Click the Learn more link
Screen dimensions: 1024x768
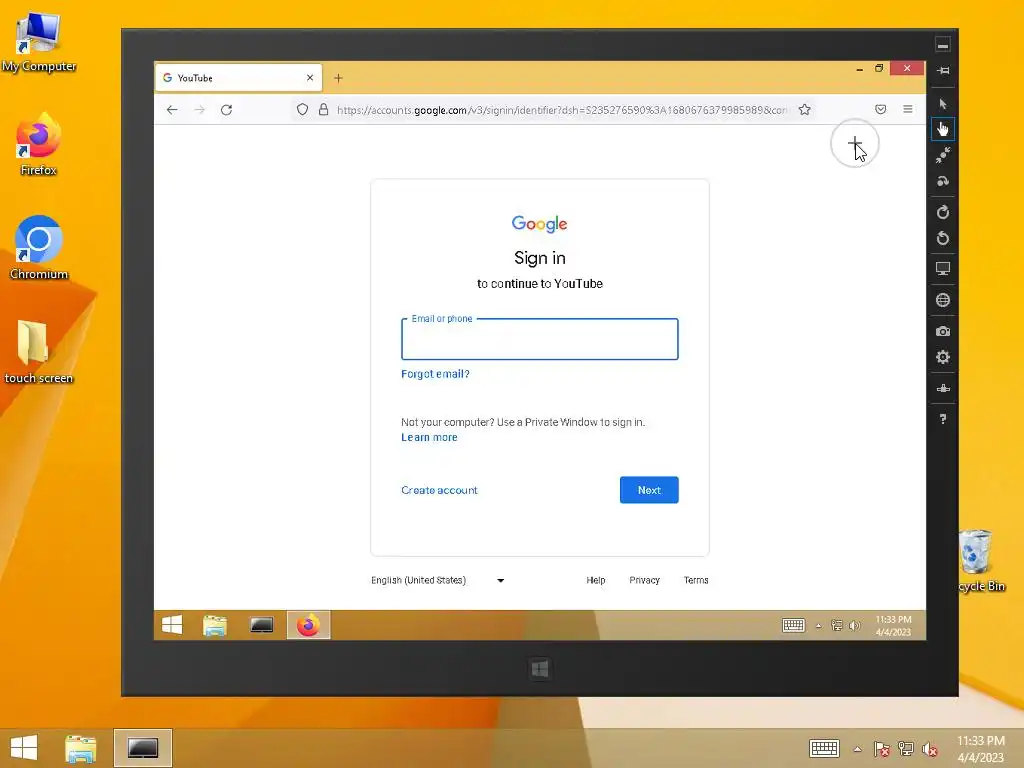point(429,438)
